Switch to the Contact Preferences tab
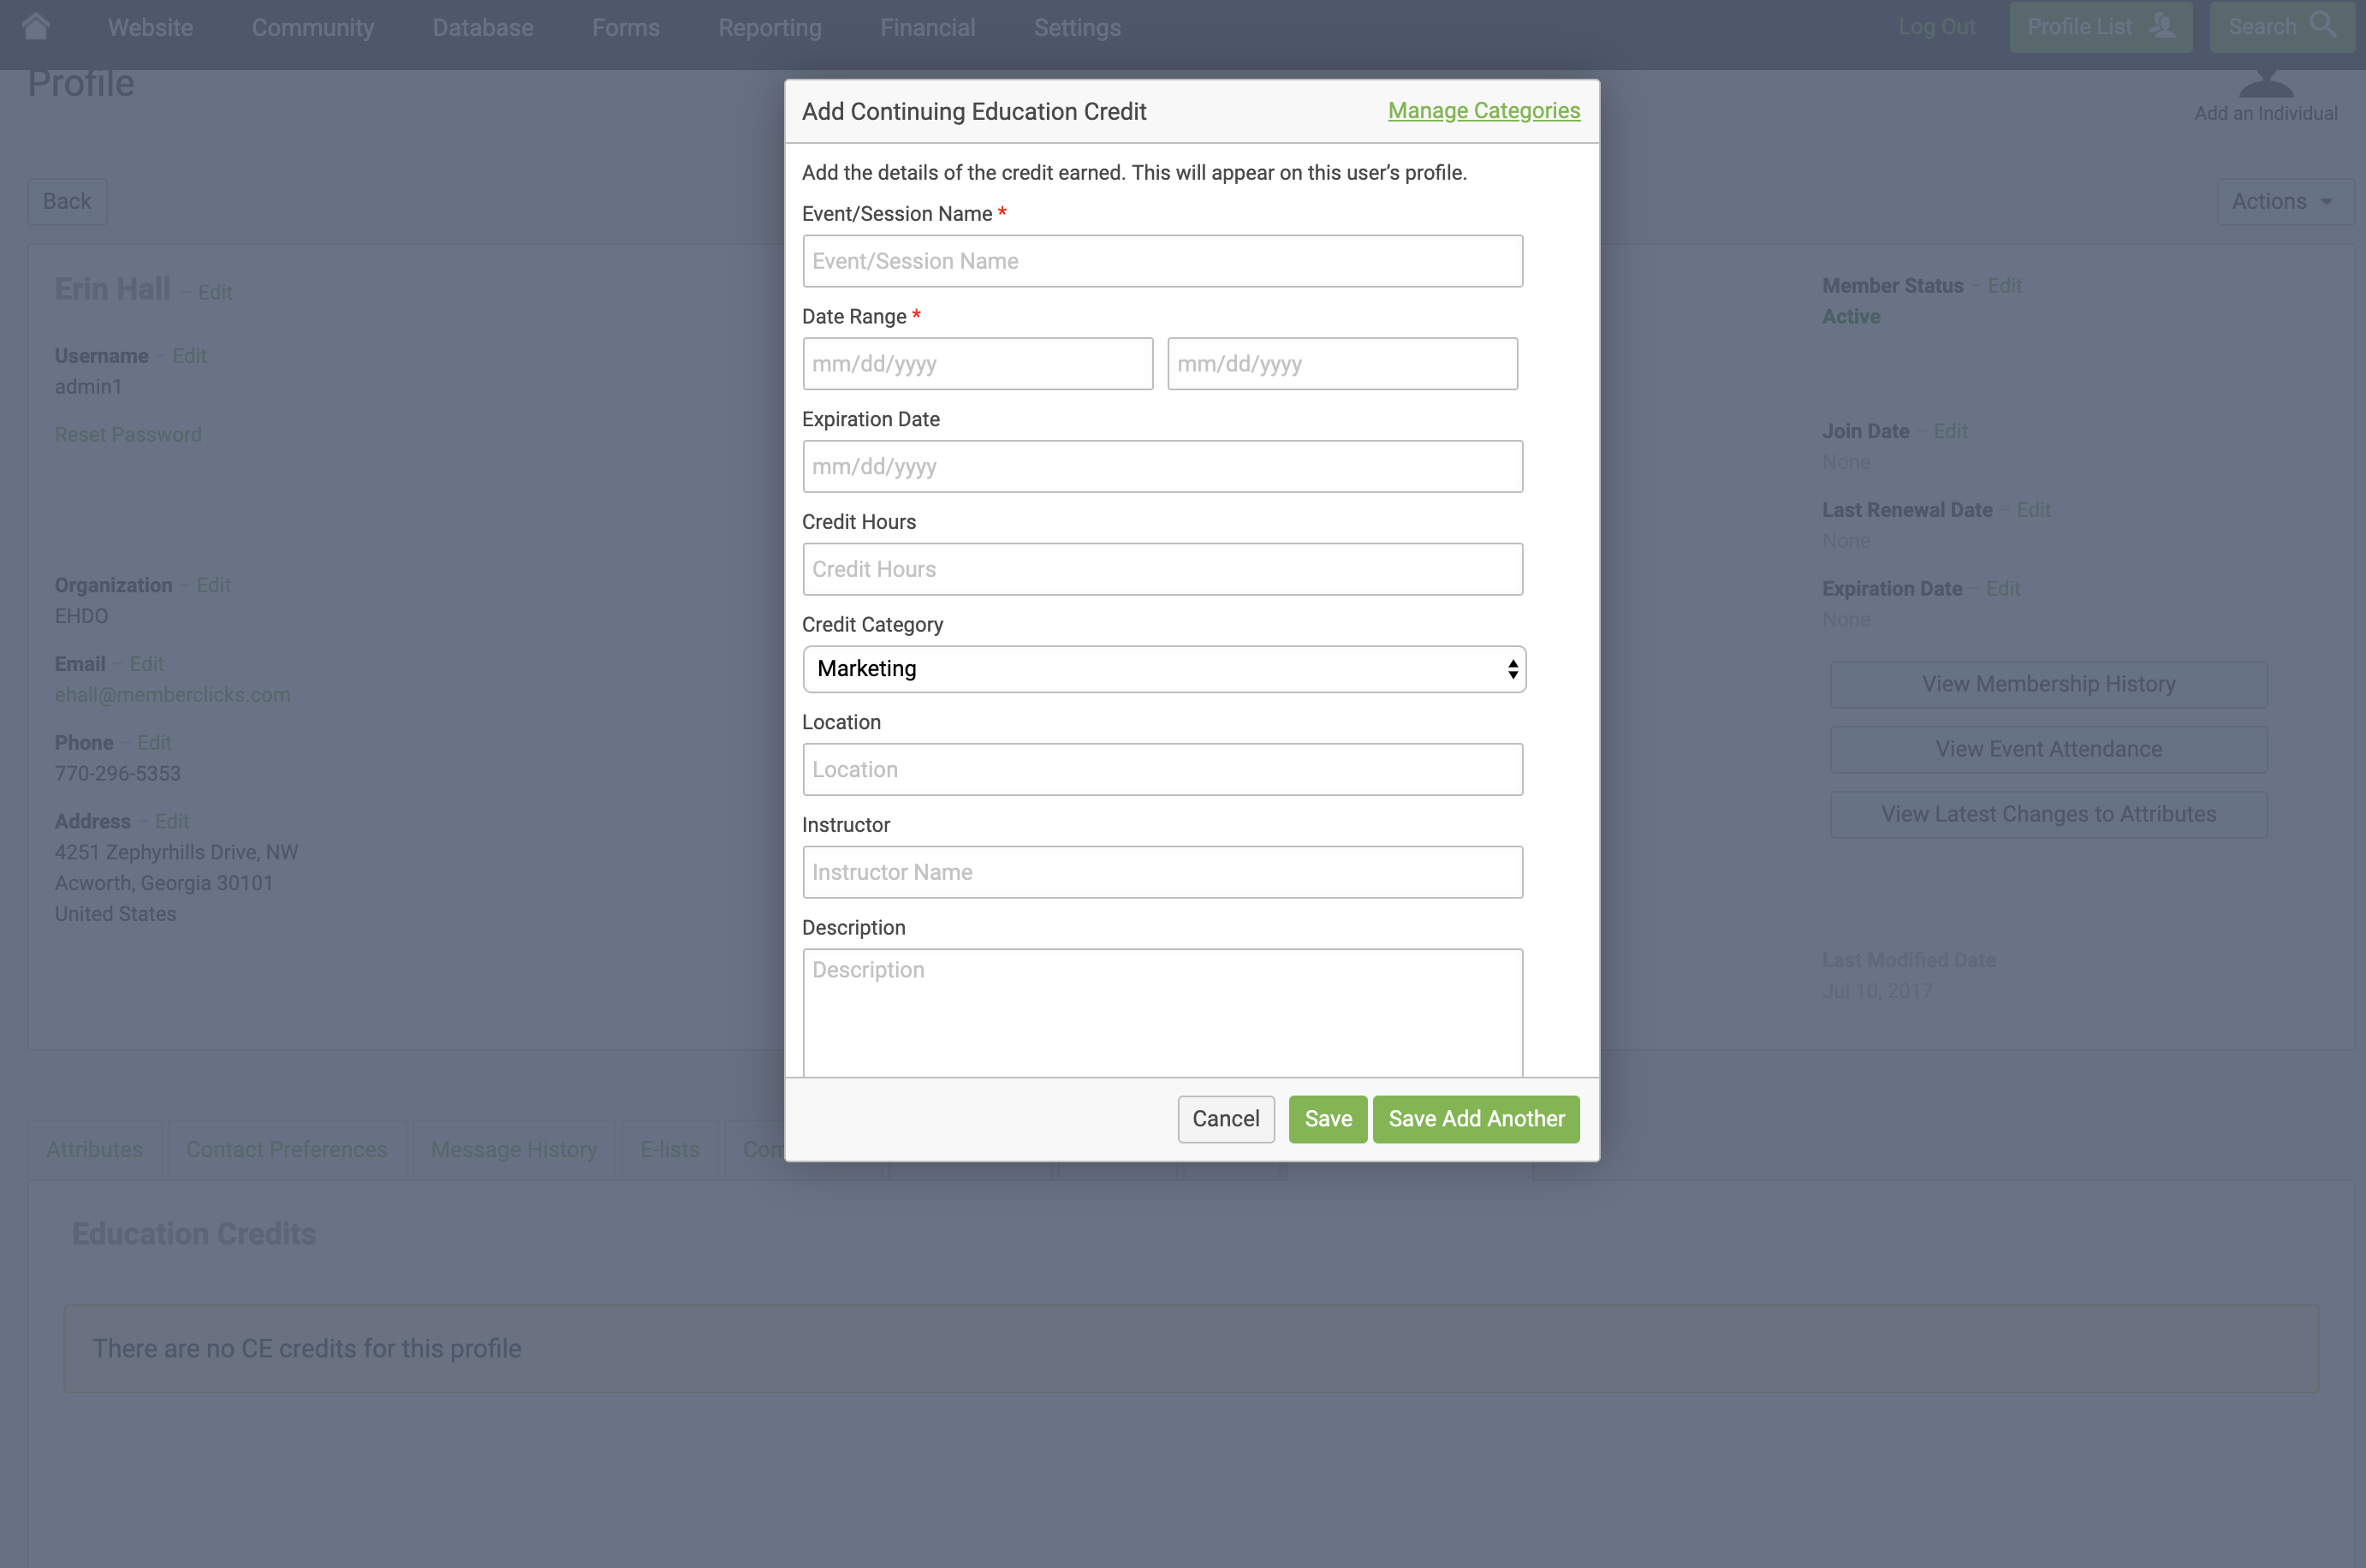 click(x=286, y=1150)
